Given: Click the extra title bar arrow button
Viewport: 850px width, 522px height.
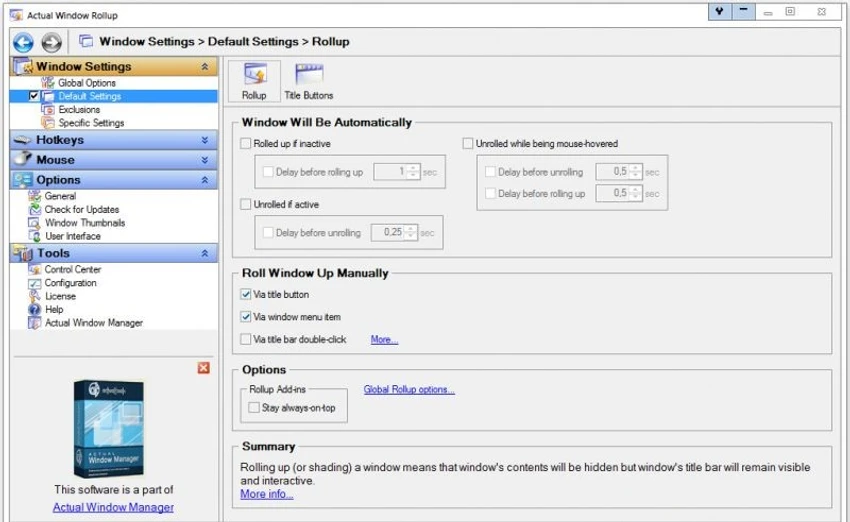Looking at the screenshot, I should (720, 11).
